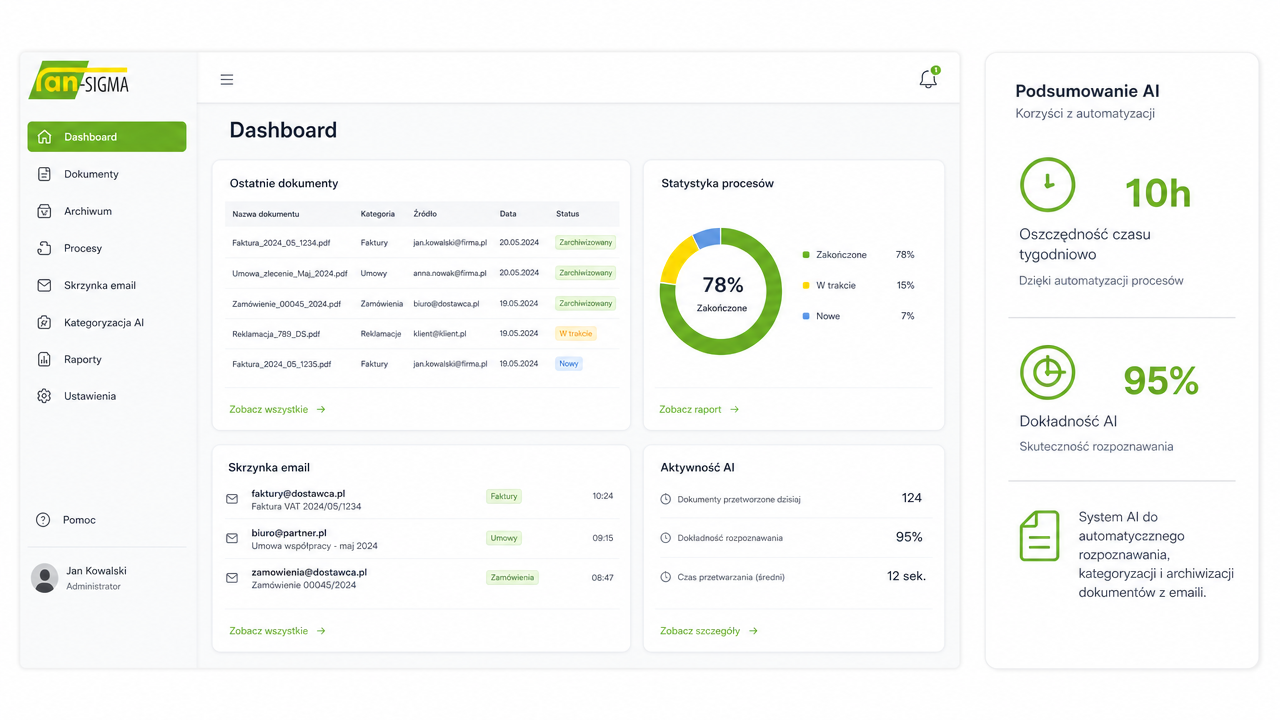
Task: Open notifications bell icon
Action: coord(929,79)
